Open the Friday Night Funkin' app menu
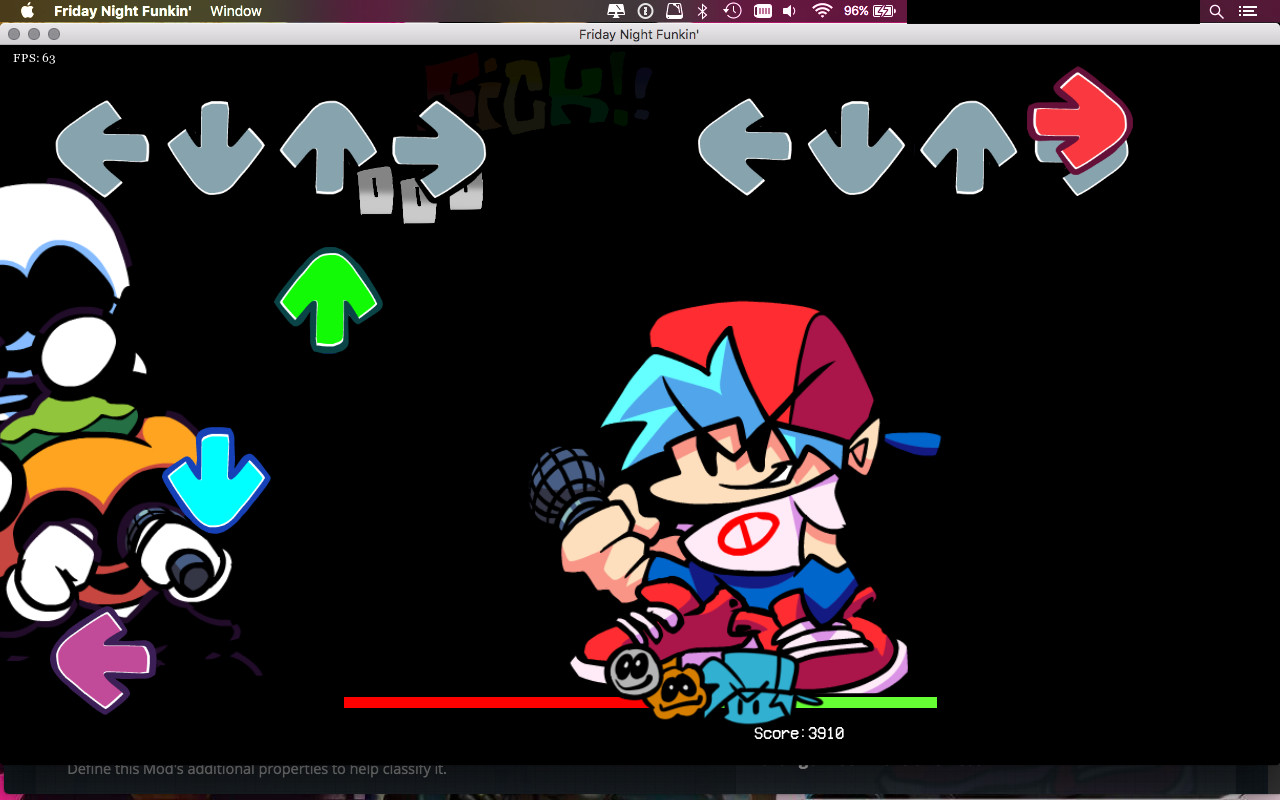1280x800 pixels. point(122,11)
